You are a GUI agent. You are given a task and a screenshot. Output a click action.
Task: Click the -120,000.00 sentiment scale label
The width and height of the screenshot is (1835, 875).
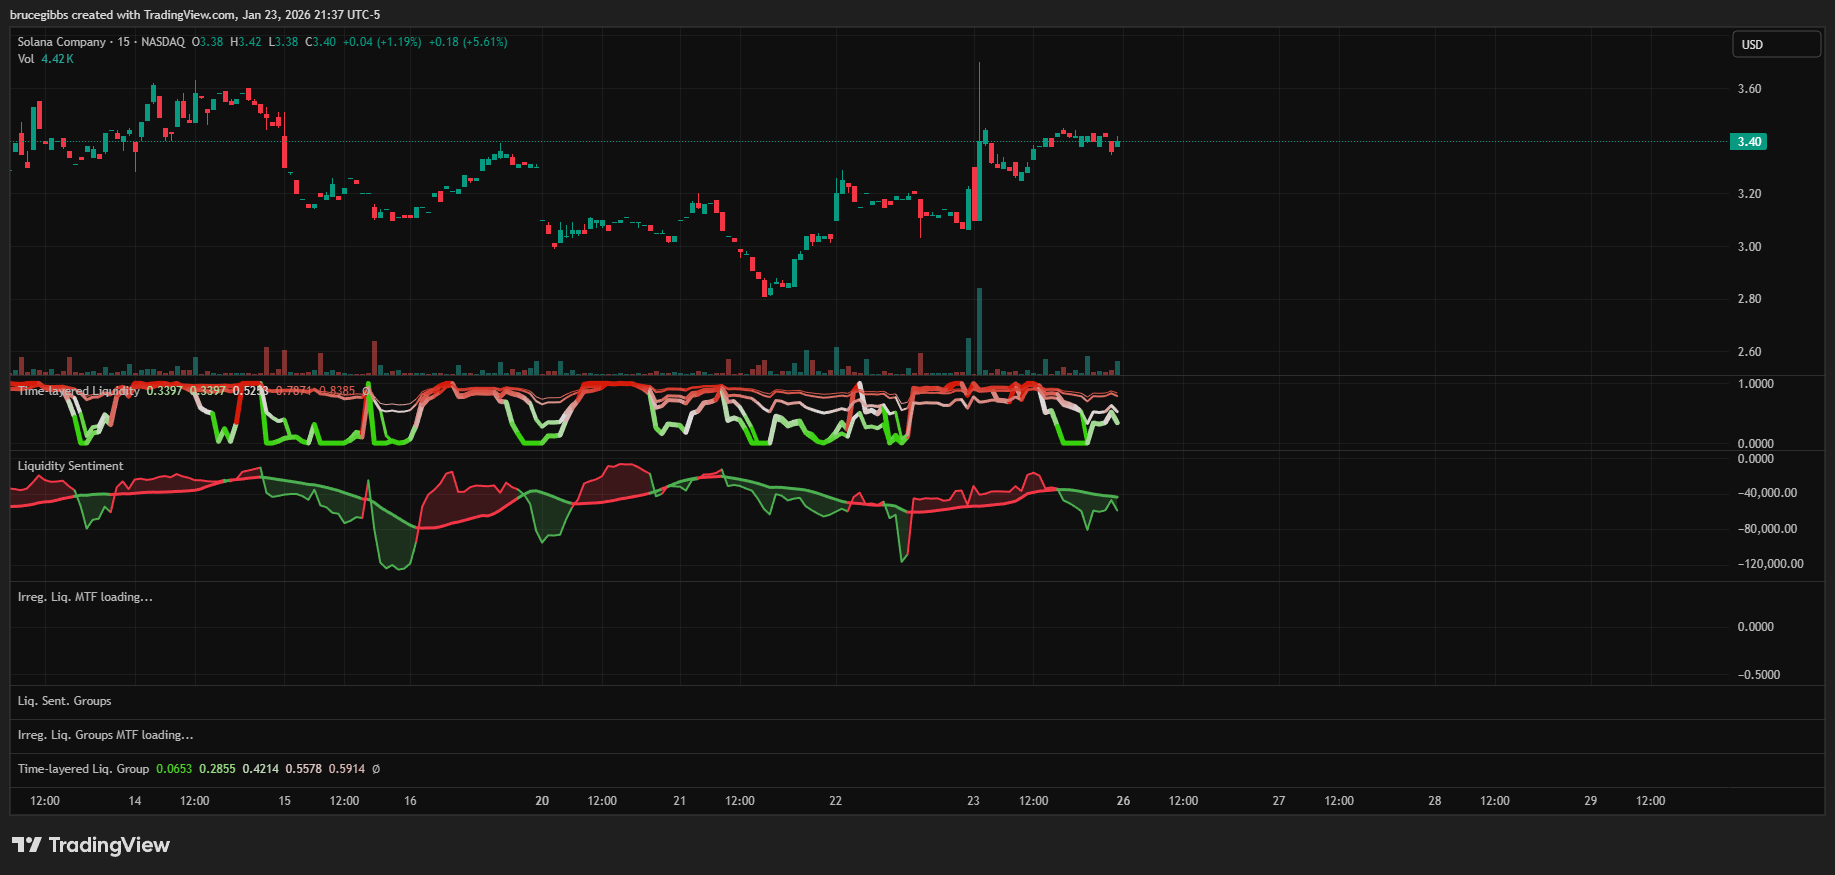(1770, 564)
